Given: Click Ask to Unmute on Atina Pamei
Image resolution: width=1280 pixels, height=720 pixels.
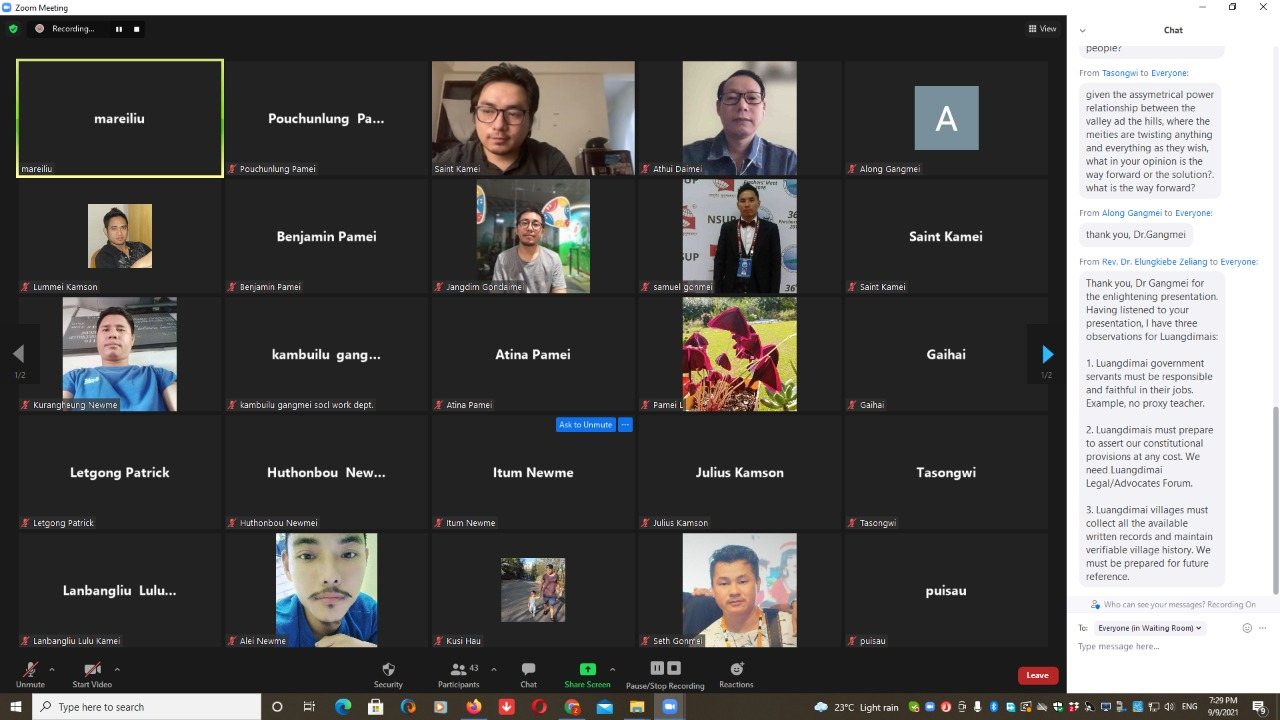Looking at the screenshot, I should [x=585, y=425].
